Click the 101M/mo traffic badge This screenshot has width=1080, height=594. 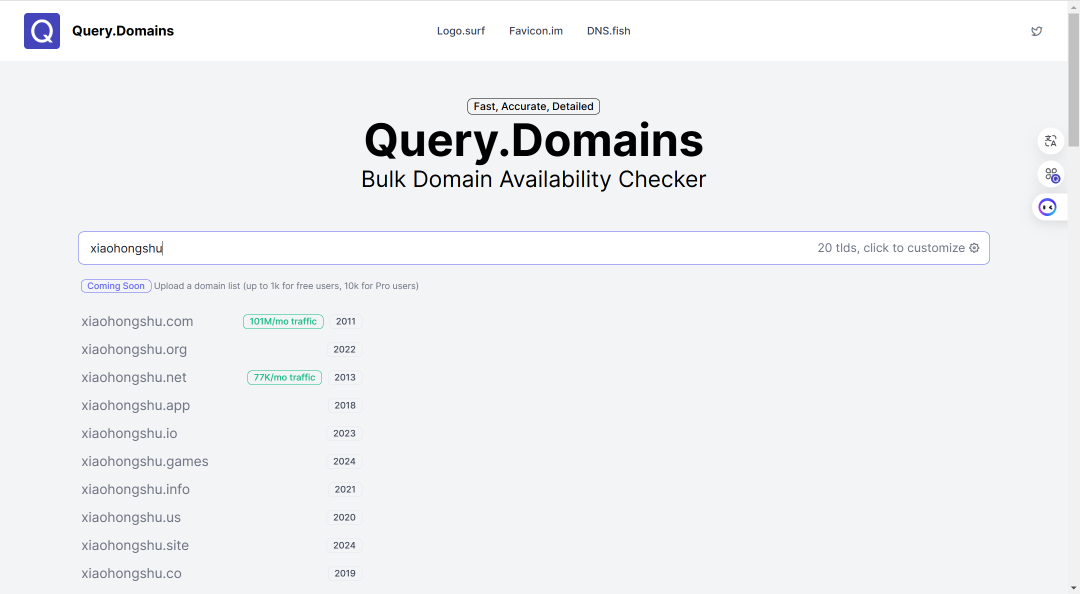(283, 322)
